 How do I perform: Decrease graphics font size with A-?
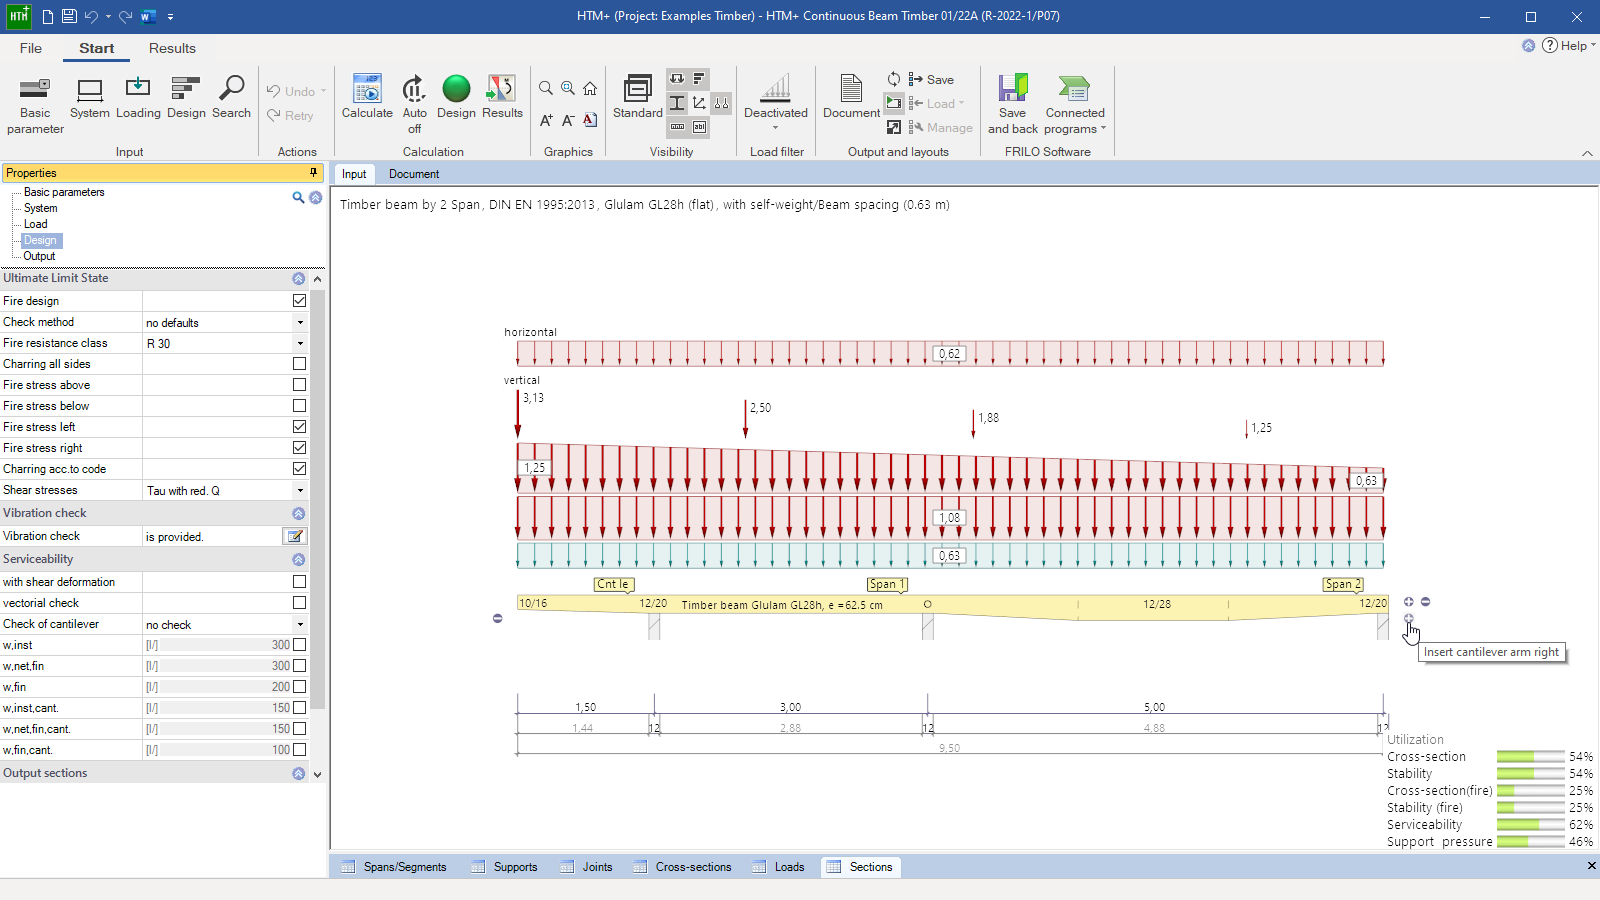568,120
